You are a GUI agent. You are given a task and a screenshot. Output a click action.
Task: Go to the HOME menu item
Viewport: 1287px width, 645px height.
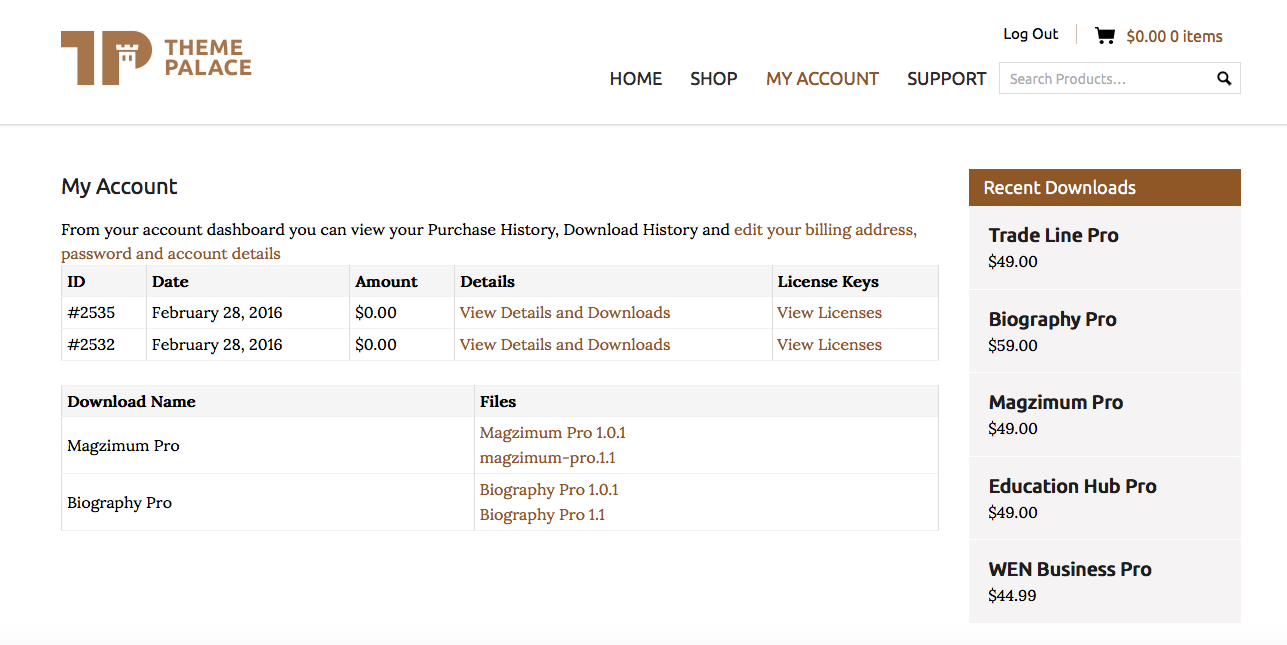click(636, 79)
